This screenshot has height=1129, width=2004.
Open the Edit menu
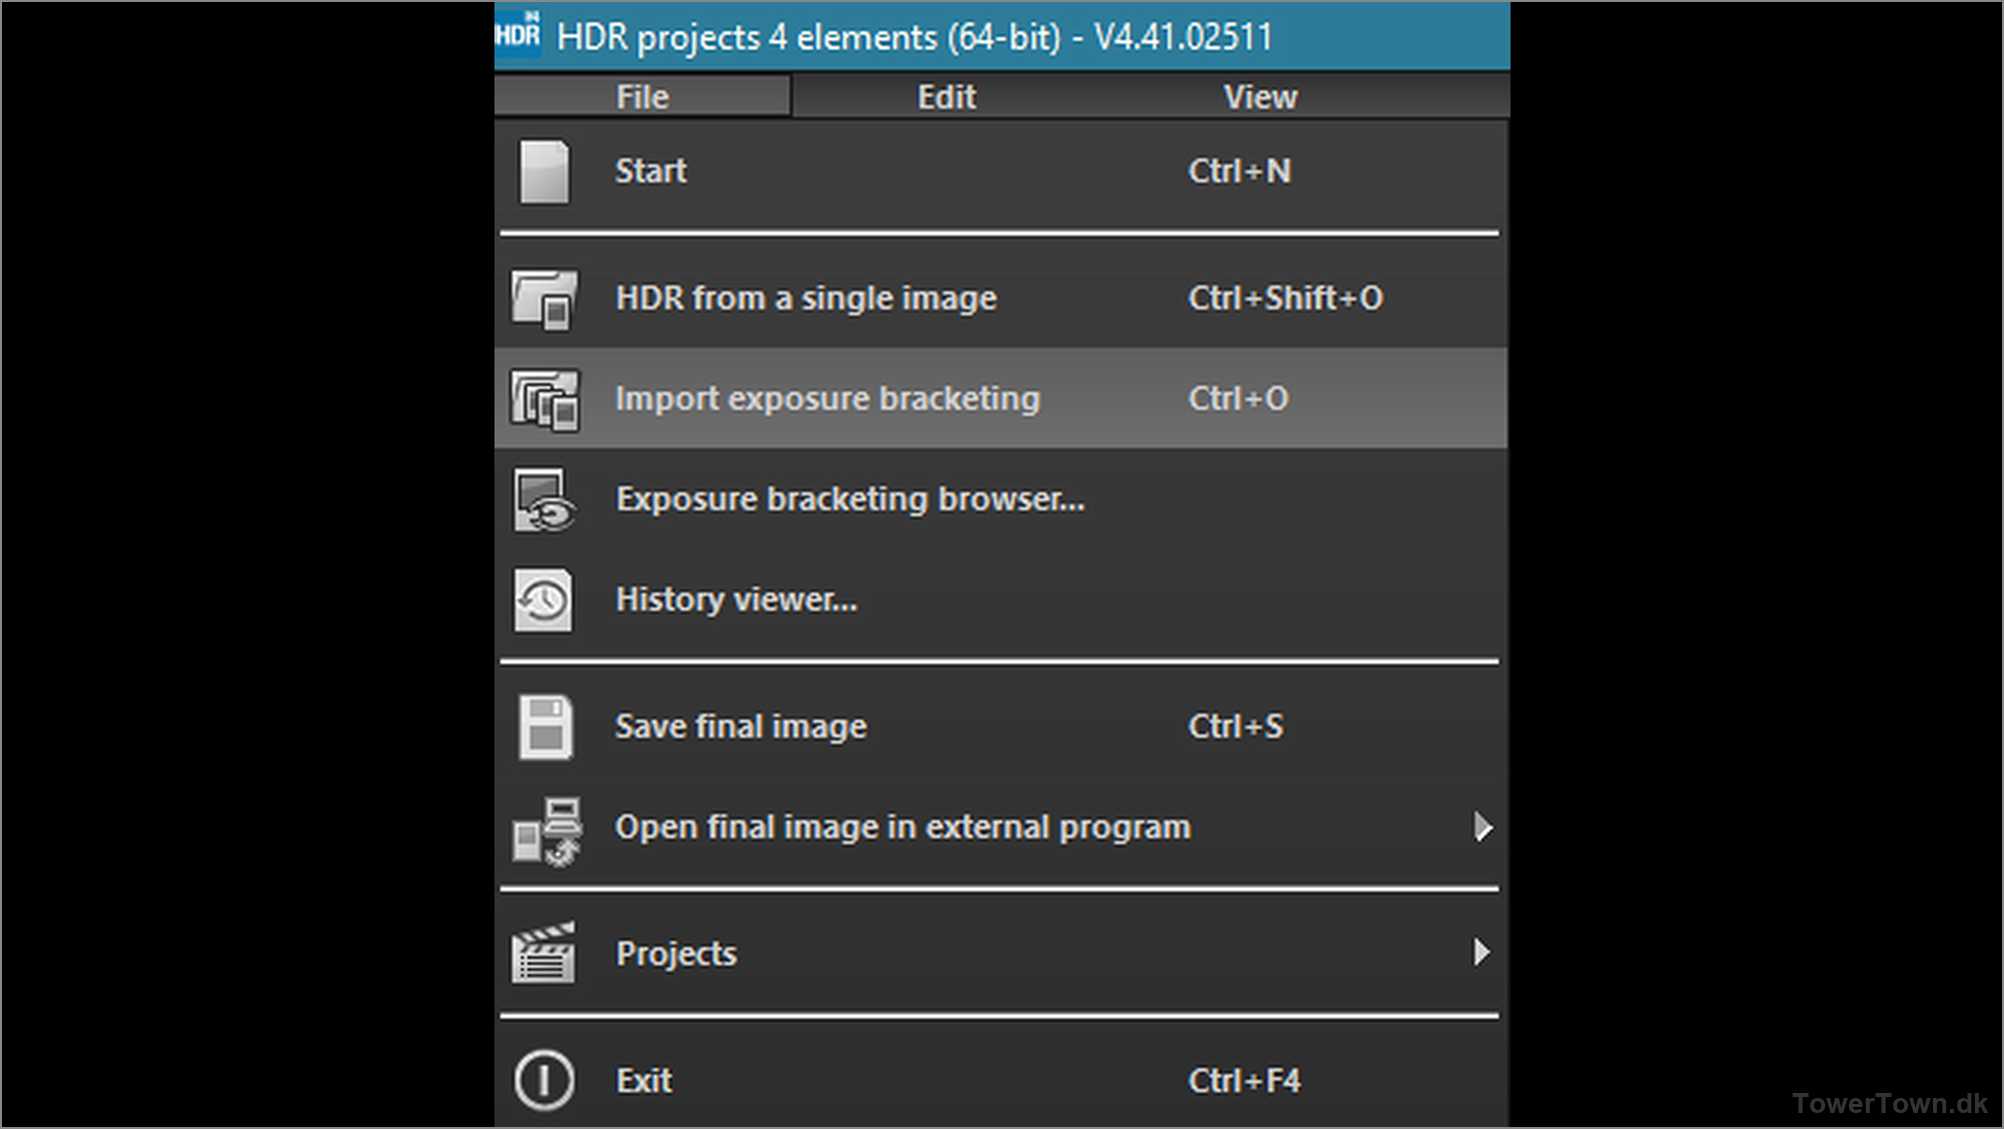point(946,97)
